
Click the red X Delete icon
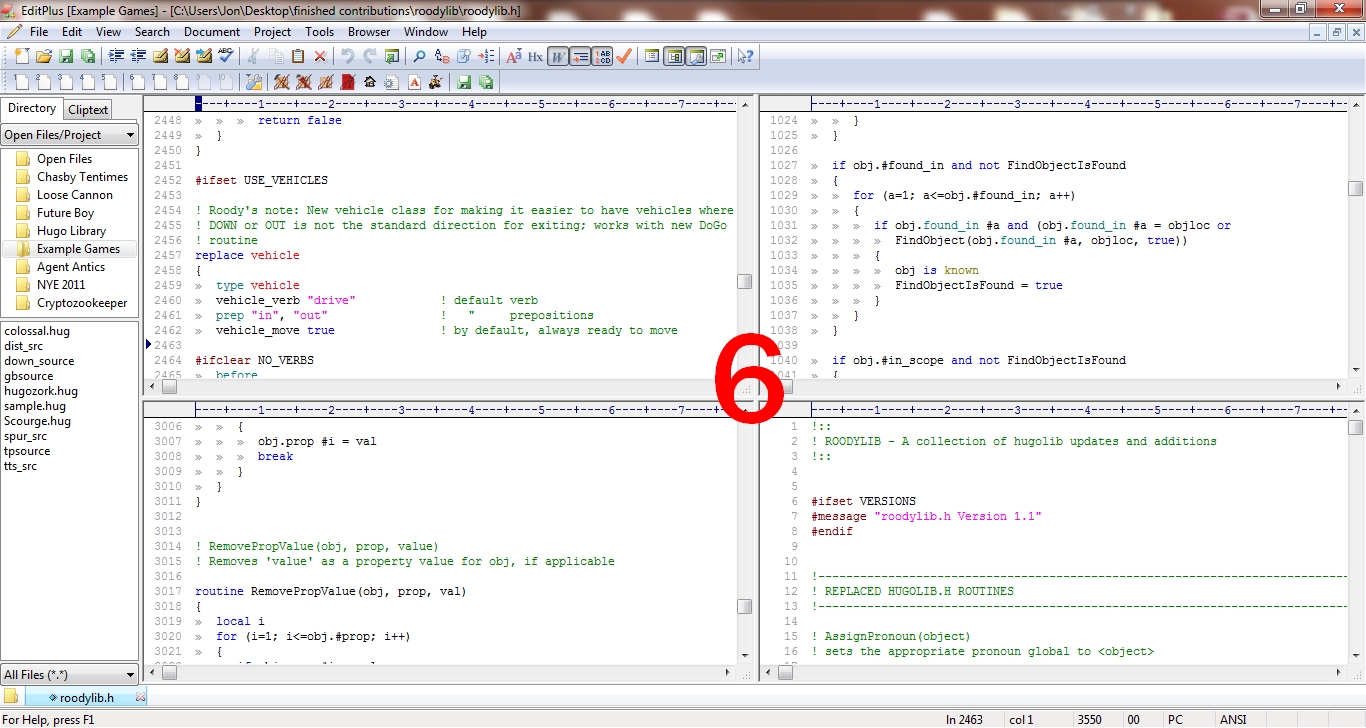pos(320,56)
